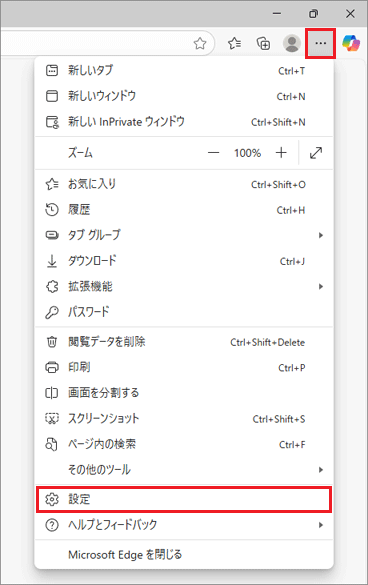Click the screenshot capture icon
The width and height of the screenshot is (368, 585).
pos(52,419)
